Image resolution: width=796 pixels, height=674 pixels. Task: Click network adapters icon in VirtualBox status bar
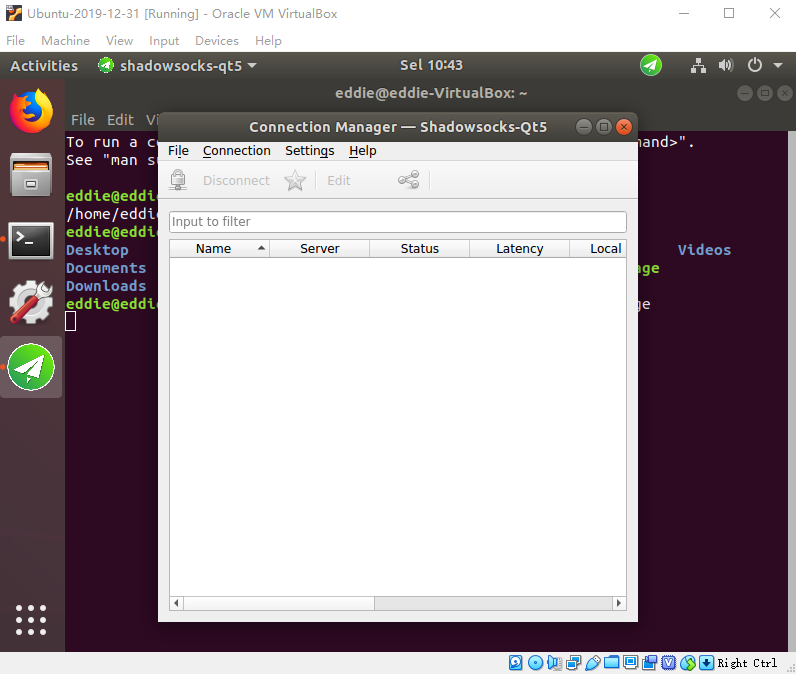coord(574,662)
